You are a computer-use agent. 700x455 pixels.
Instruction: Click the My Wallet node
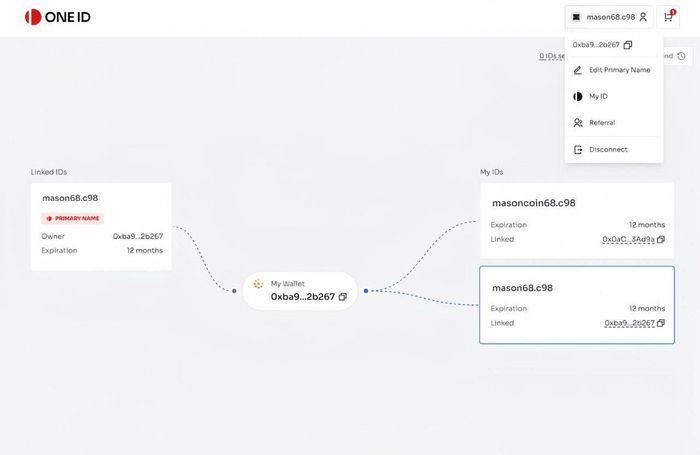(x=300, y=291)
